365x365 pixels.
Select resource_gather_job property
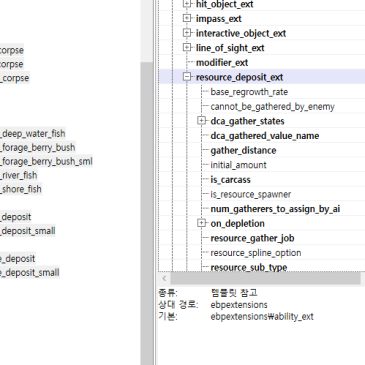252,238
